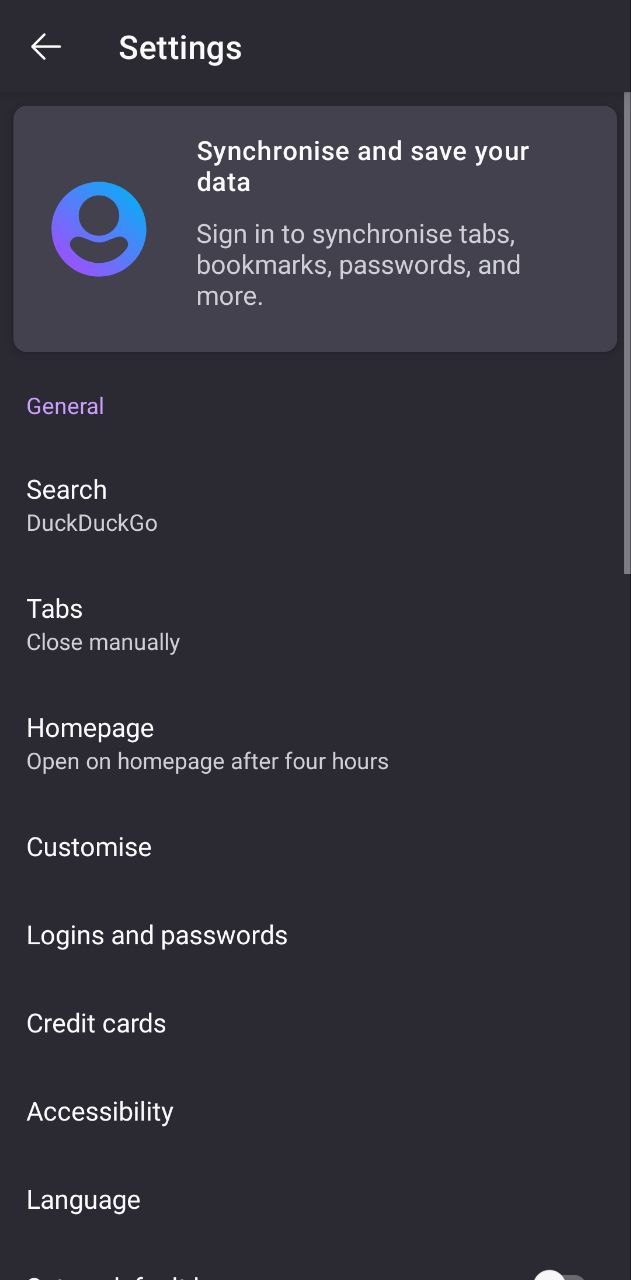Tap the General section header
631x1280 pixels.
click(x=65, y=406)
